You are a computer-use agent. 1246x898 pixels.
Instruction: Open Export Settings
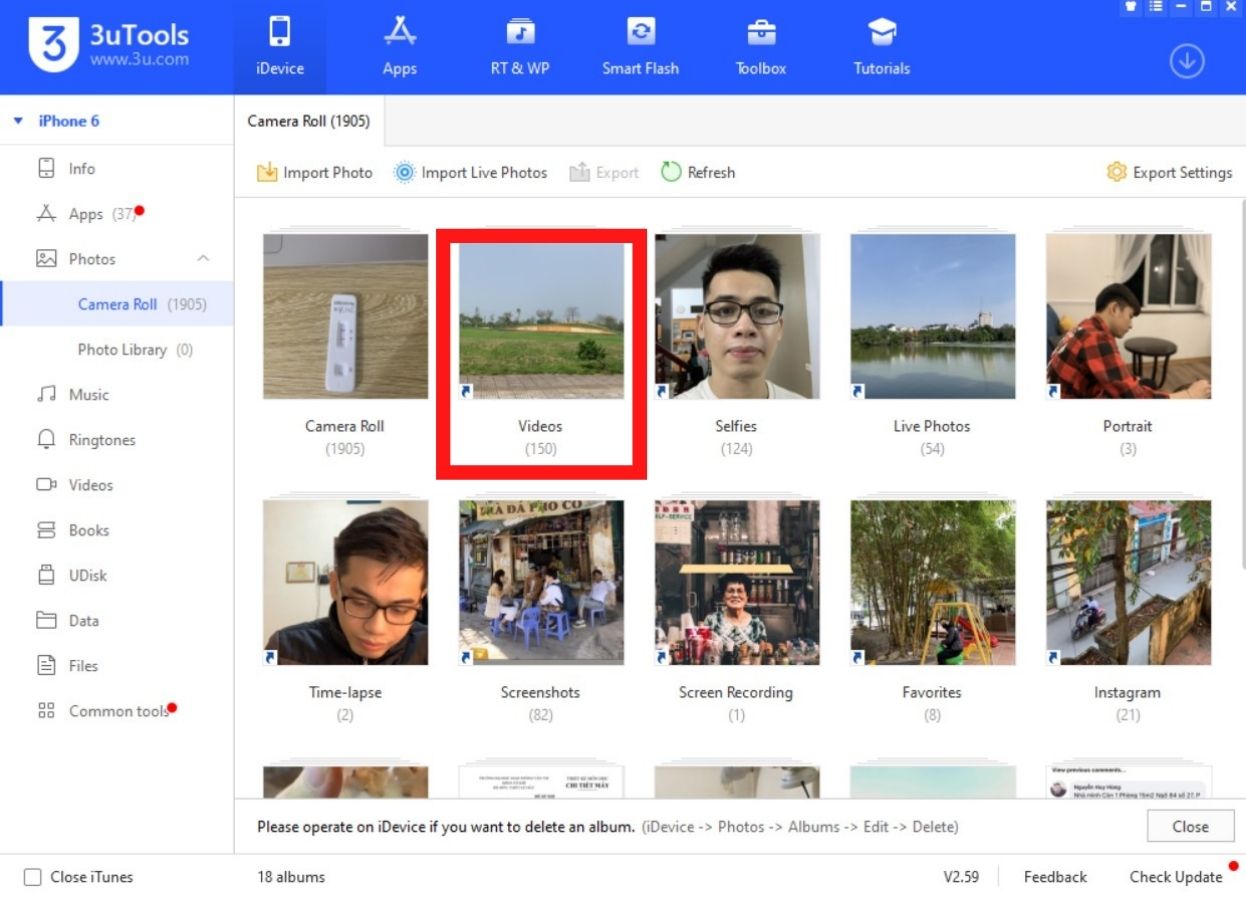click(1169, 172)
